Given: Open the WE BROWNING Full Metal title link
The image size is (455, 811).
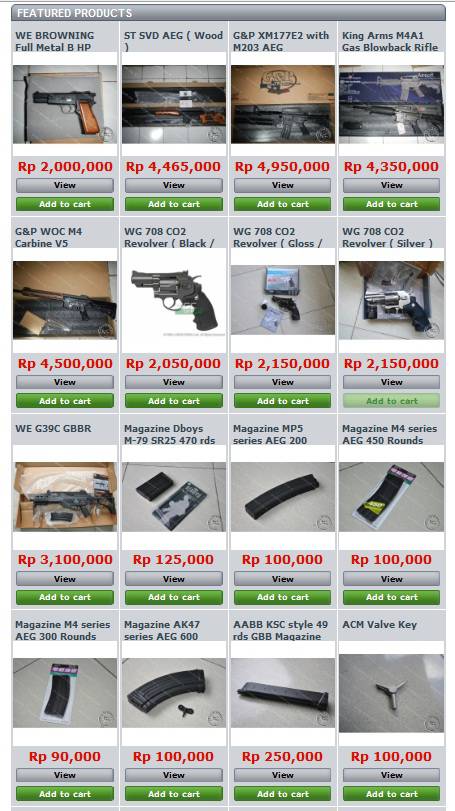Looking at the screenshot, I should click(54, 41).
